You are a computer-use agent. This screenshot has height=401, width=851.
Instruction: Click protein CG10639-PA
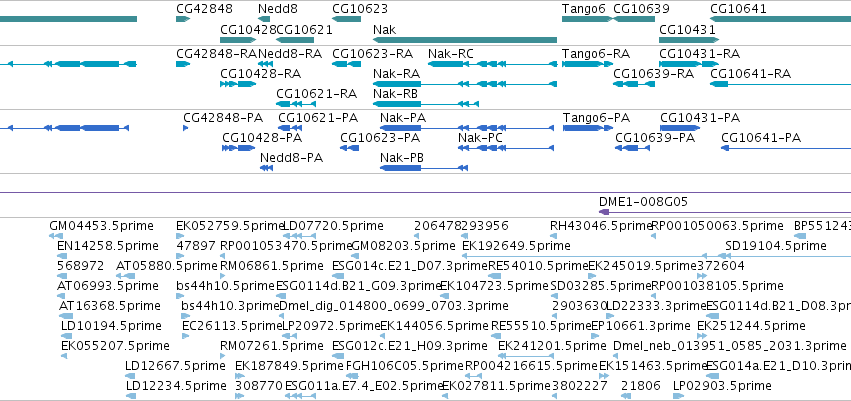(x=632, y=148)
